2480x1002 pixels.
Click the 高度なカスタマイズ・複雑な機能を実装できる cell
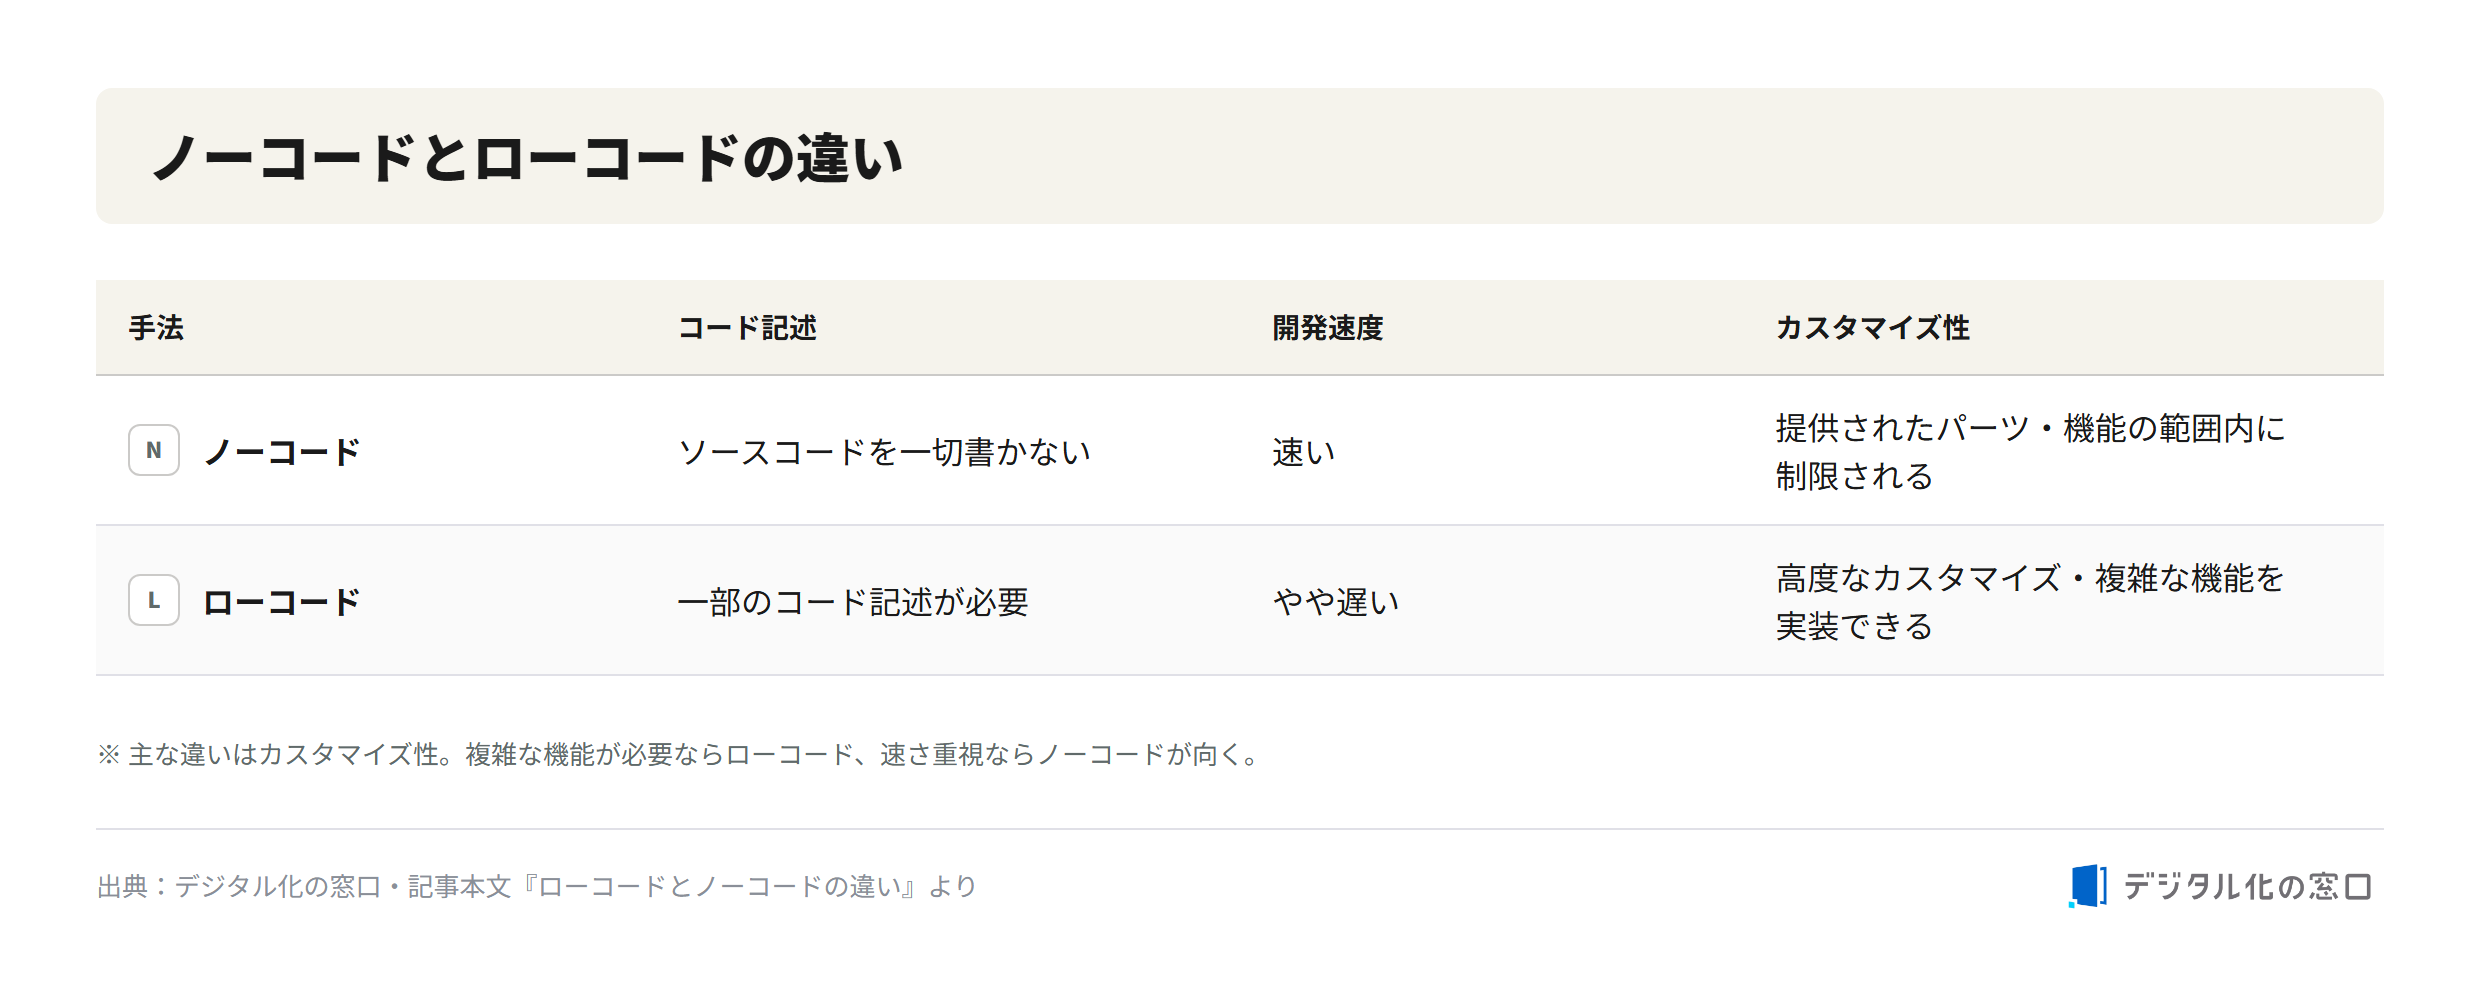[x=2031, y=602]
